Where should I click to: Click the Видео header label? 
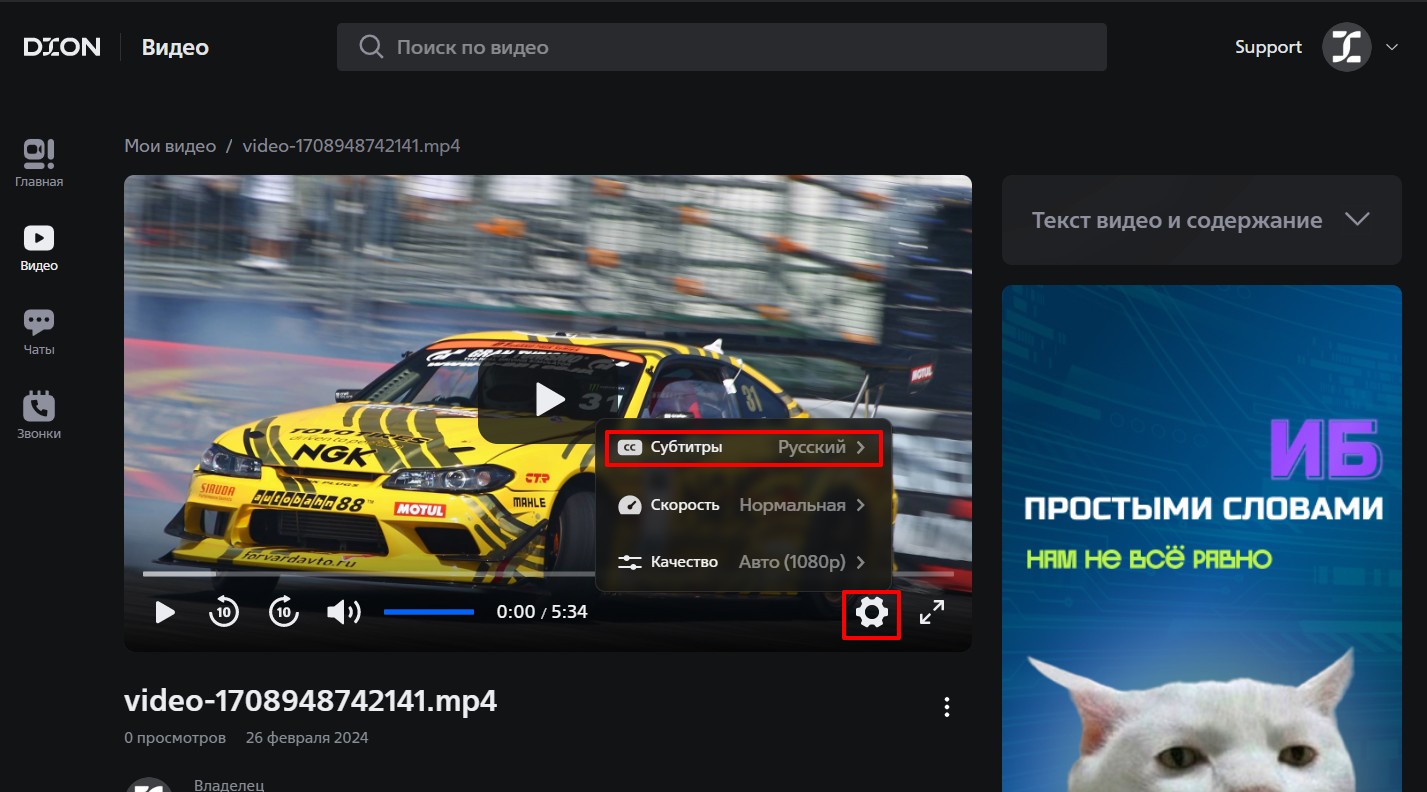click(x=175, y=47)
